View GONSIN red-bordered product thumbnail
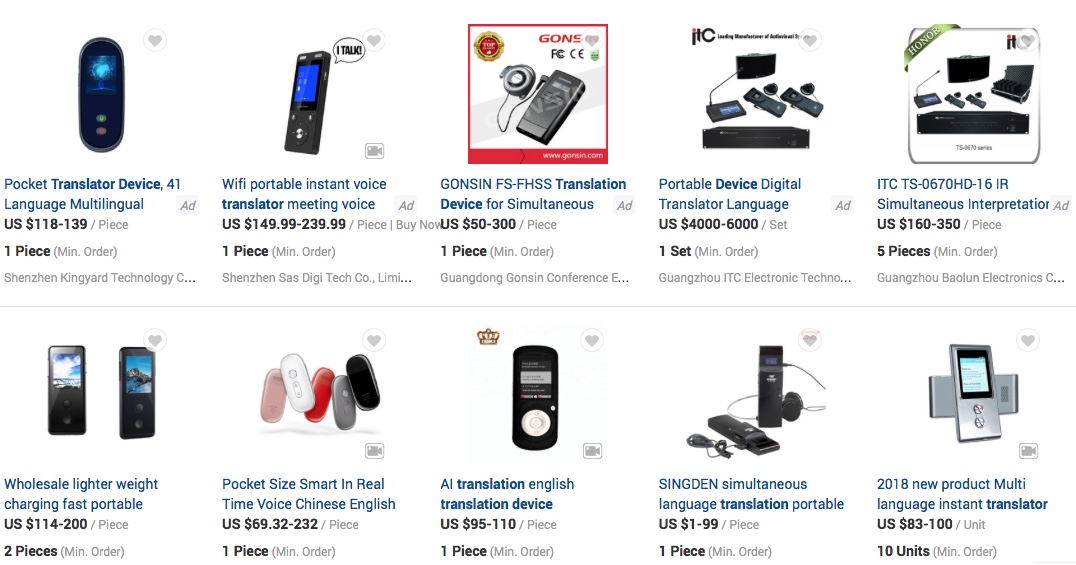Viewport: 1076px width, 565px height. tap(537, 94)
